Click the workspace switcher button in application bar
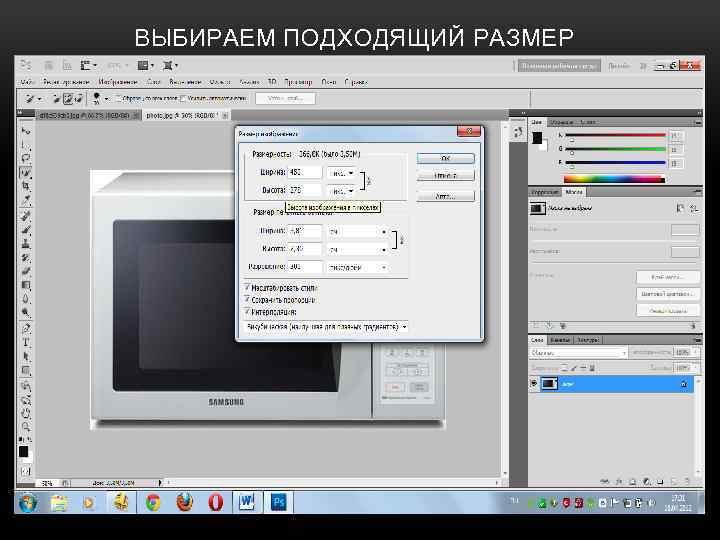The image size is (720, 540). (x=559, y=66)
